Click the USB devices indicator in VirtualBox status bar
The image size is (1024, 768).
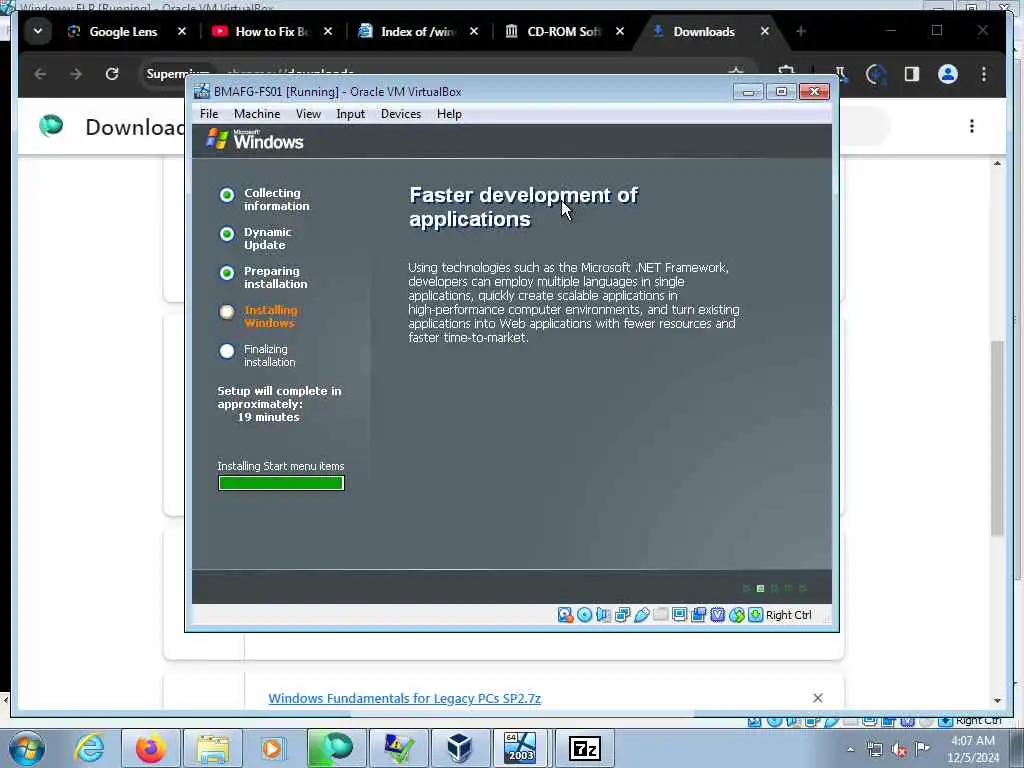click(641, 615)
